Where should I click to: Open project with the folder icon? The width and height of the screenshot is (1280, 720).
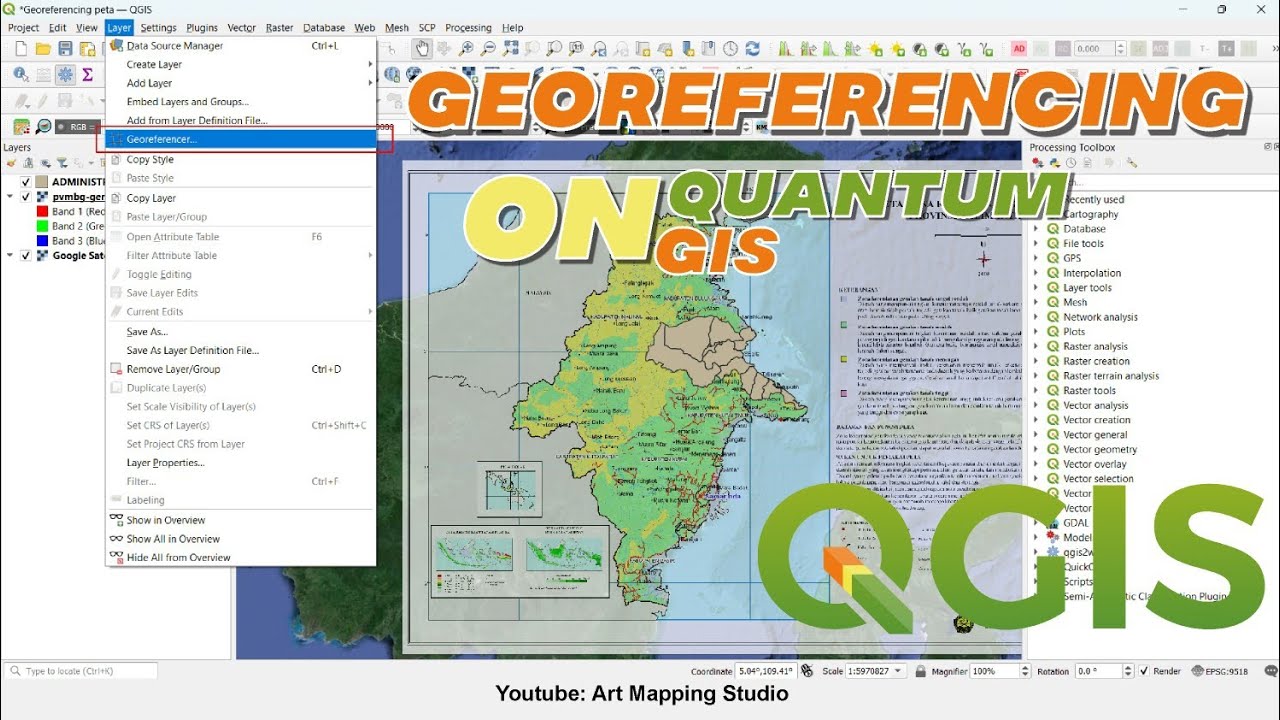pos(42,48)
